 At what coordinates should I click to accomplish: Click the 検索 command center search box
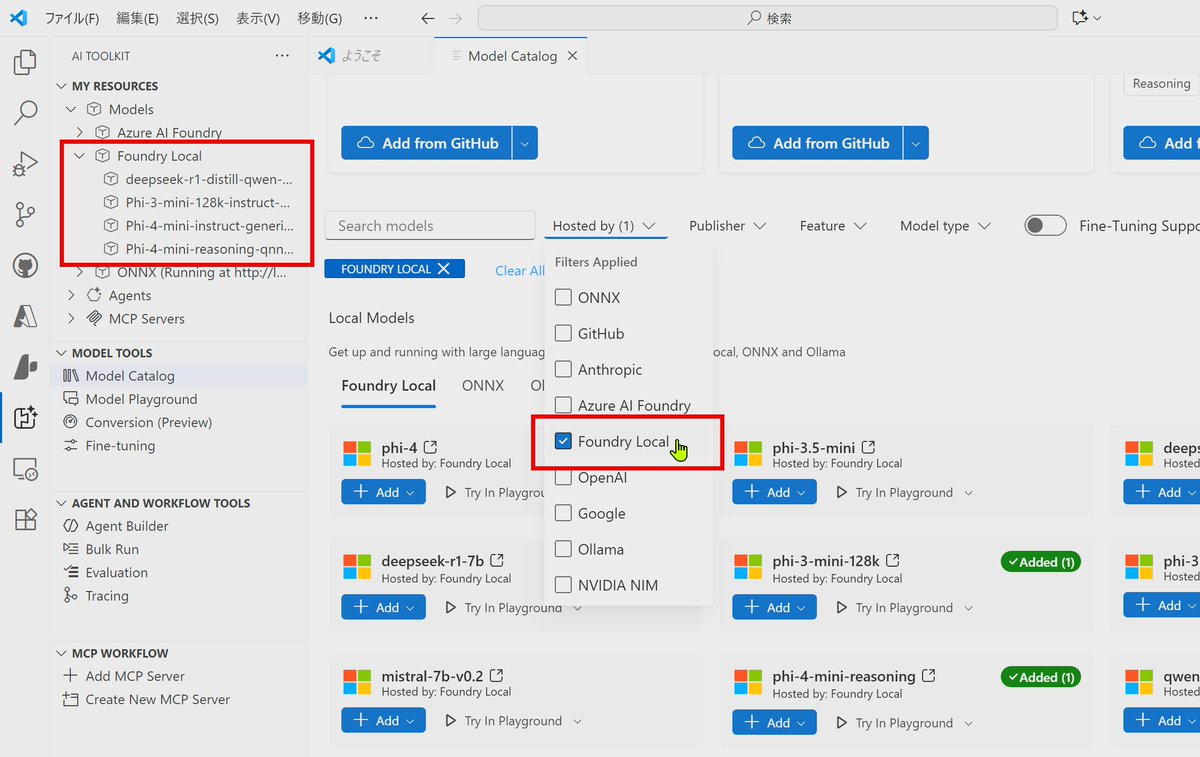[767, 18]
